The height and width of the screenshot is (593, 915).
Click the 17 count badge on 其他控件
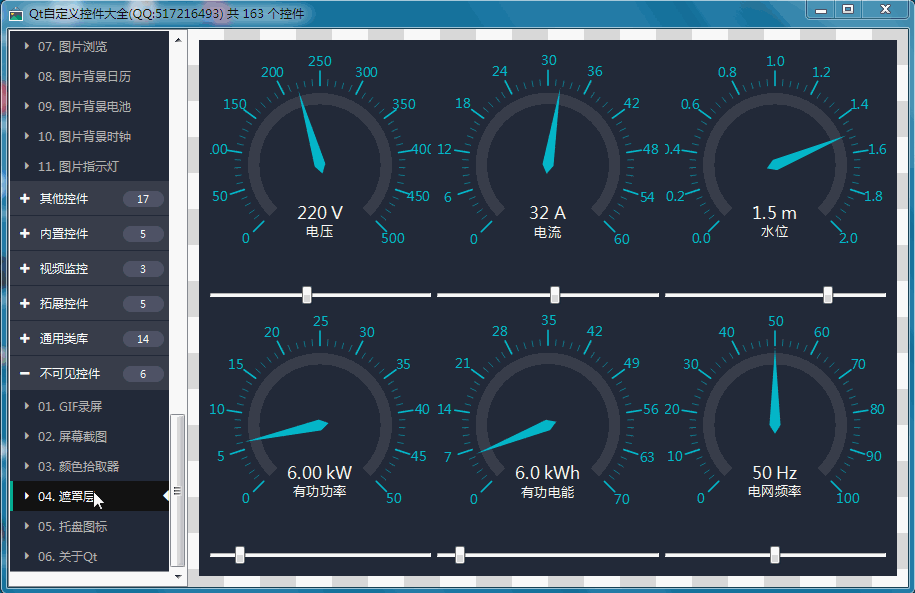(143, 199)
